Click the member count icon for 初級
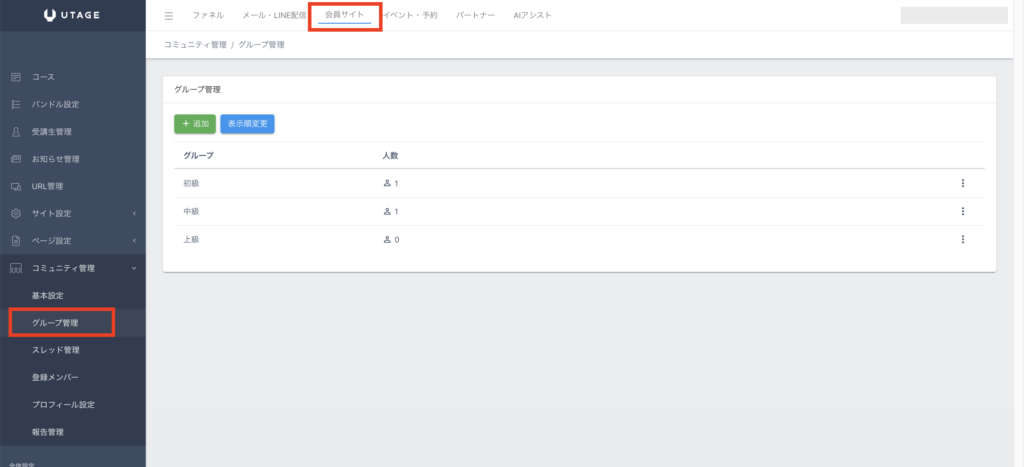 pos(387,184)
